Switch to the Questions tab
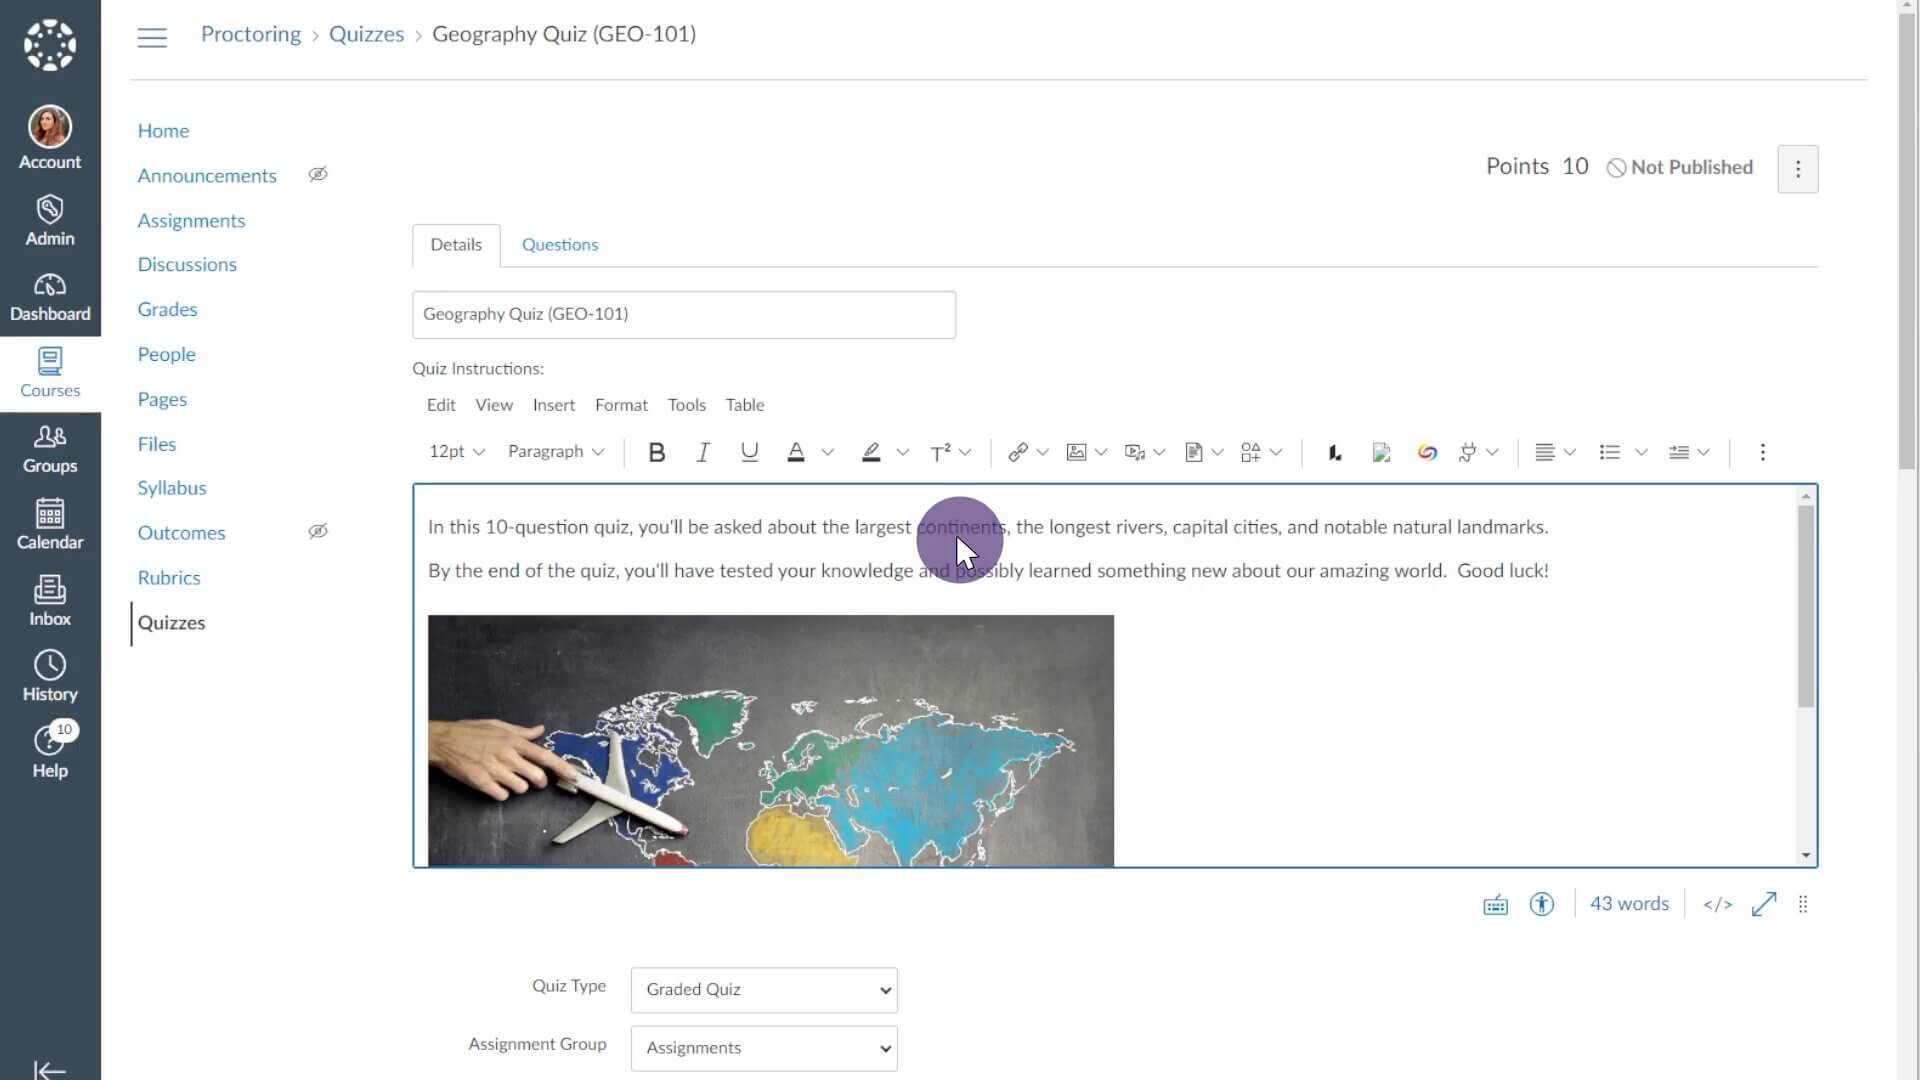The width and height of the screenshot is (1920, 1080). click(559, 244)
